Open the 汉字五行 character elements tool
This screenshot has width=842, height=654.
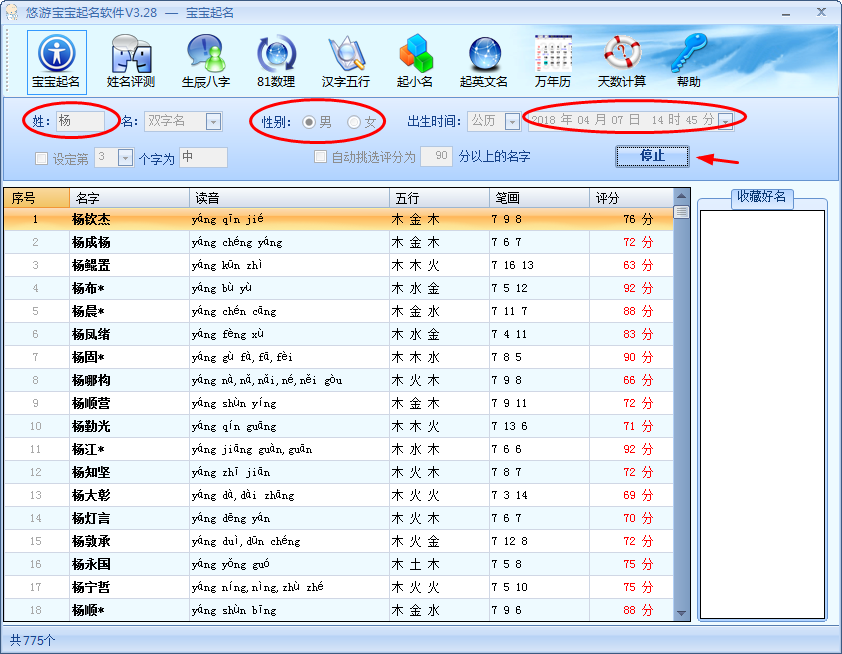(346, 61)
